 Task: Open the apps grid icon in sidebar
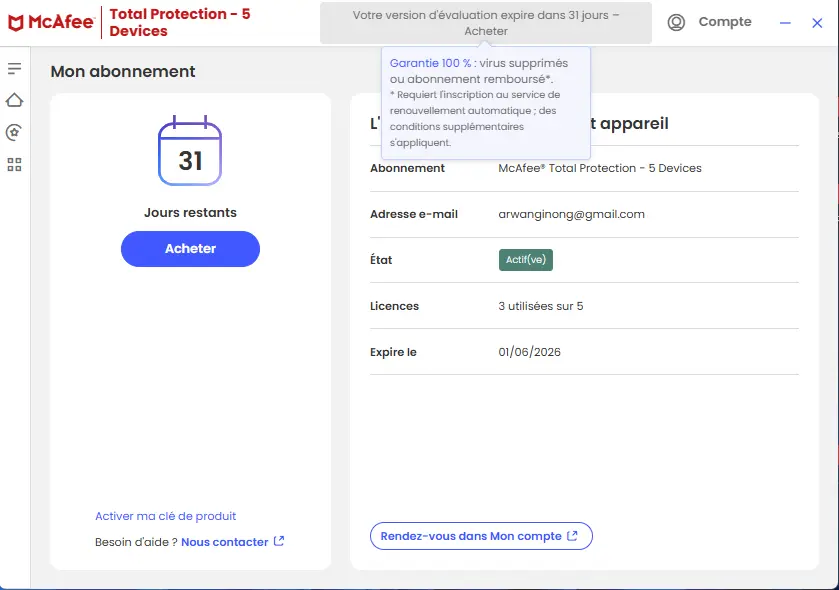coord(14,165)
